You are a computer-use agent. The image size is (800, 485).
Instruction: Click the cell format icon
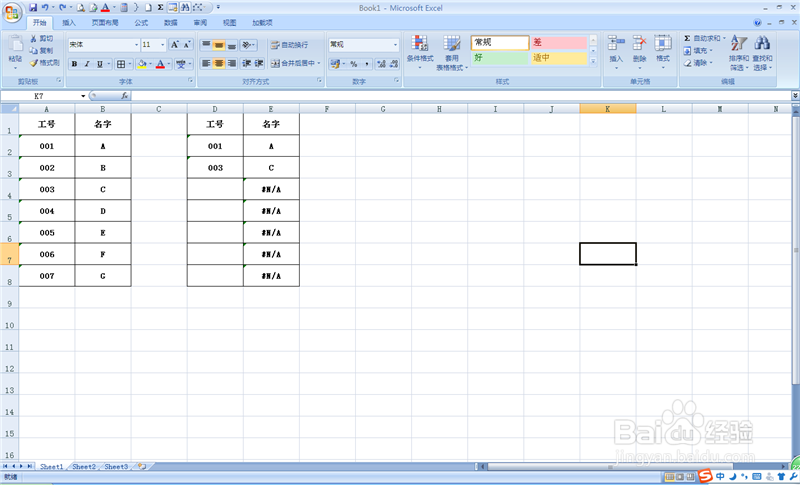click(663, 44)
